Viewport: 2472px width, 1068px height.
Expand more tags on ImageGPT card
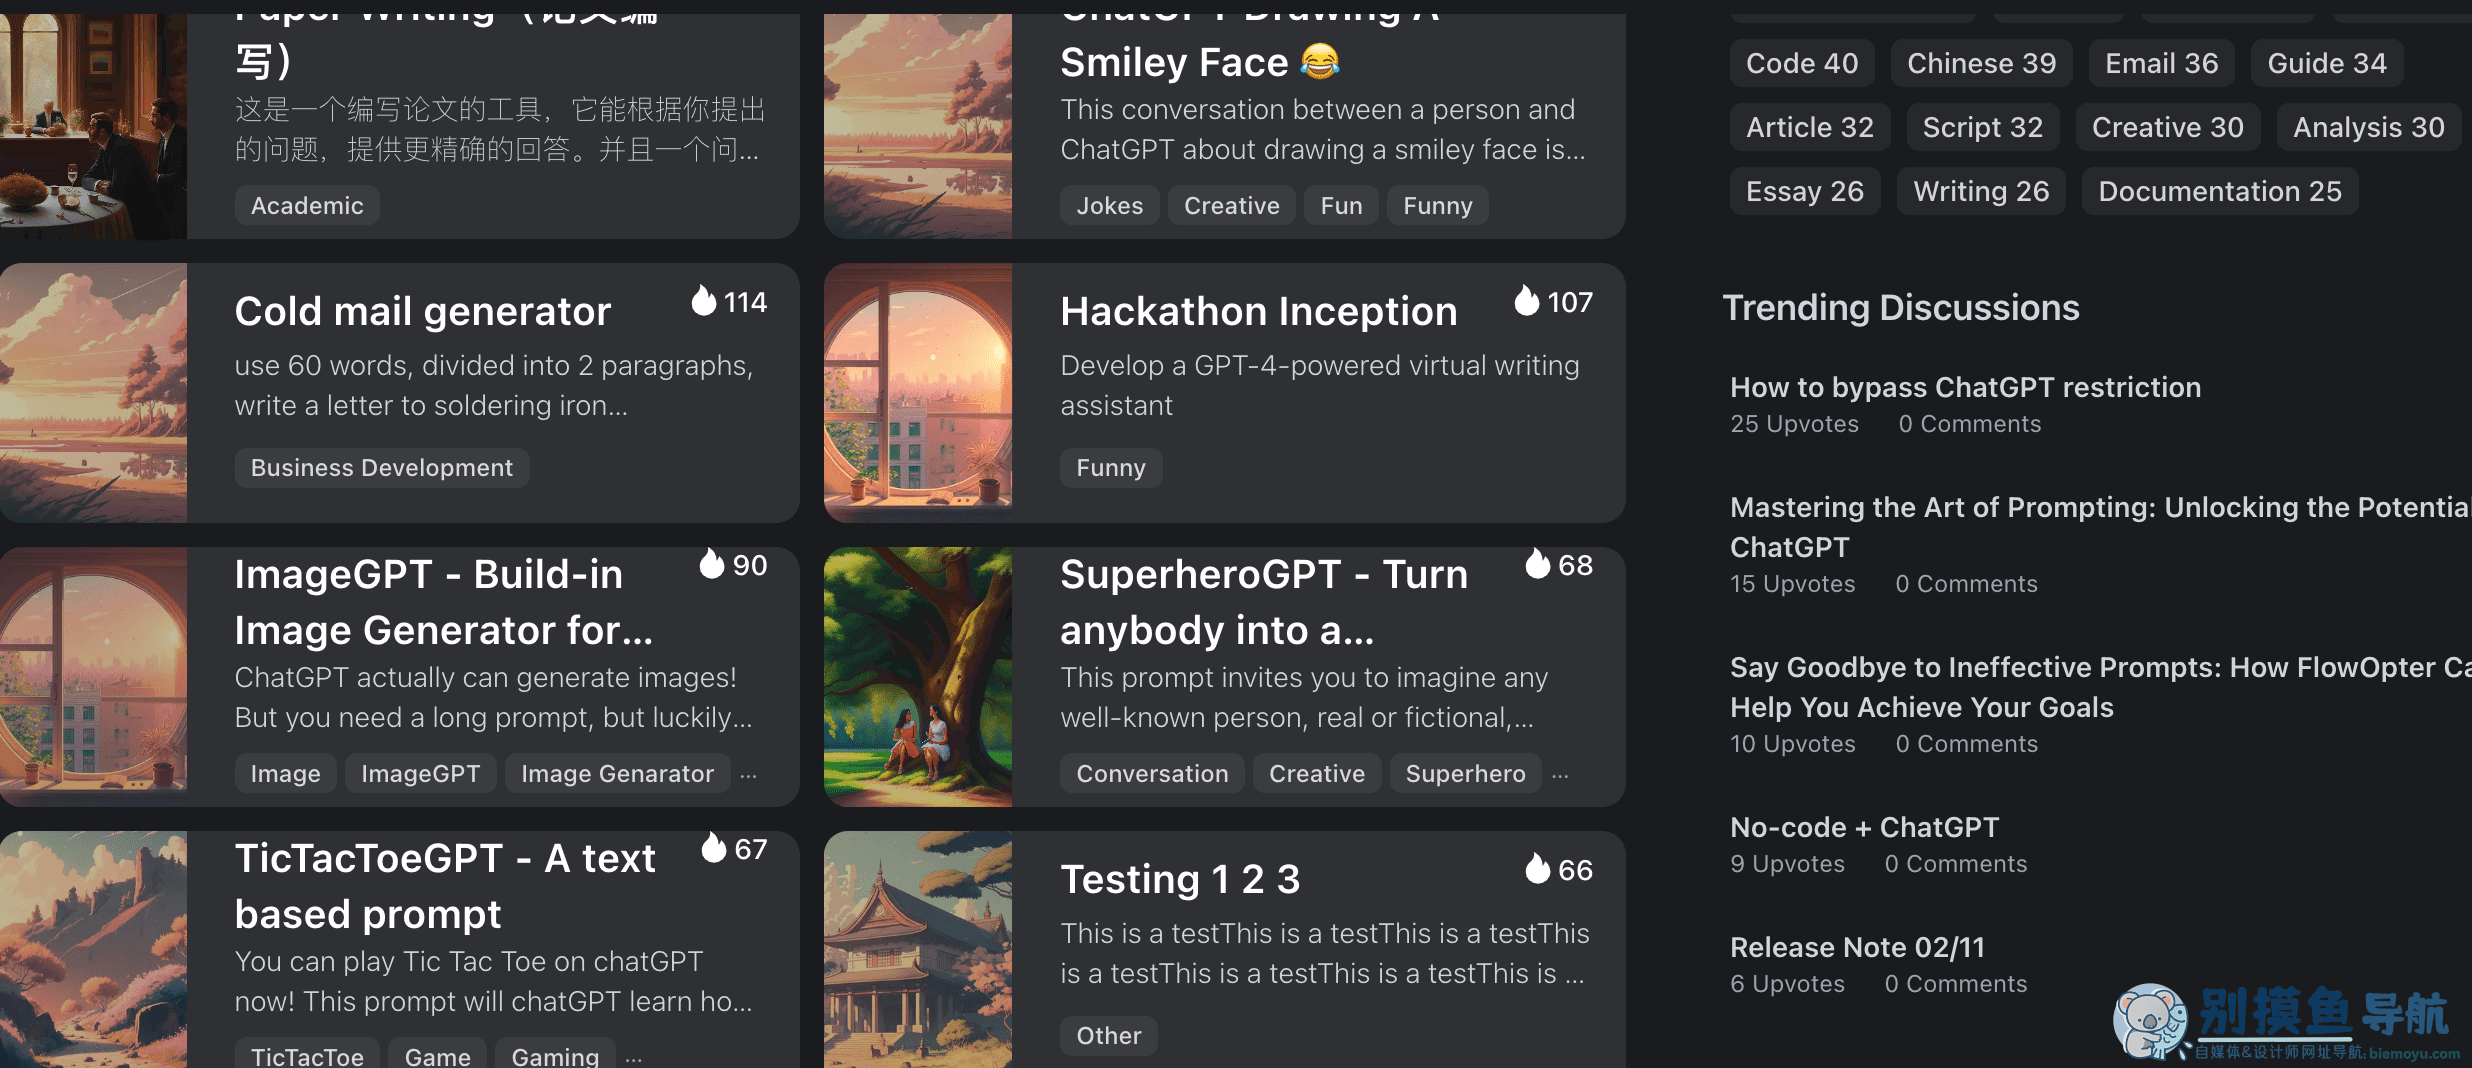pos(748,774)
